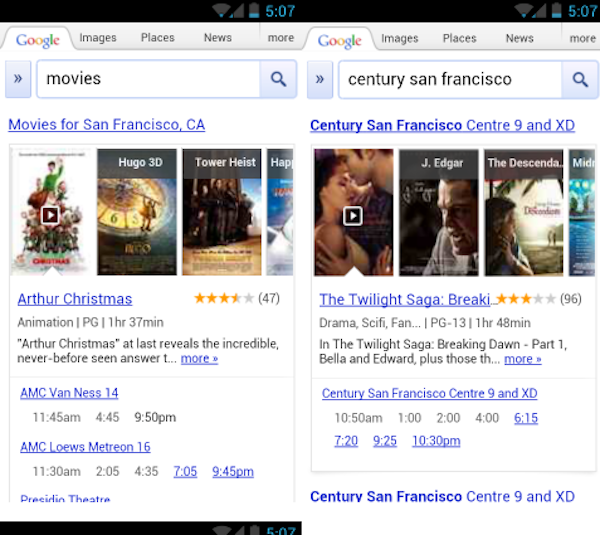
Task: Open 'Movies for San Francisco, CA' link
Action: click(107, 125)
